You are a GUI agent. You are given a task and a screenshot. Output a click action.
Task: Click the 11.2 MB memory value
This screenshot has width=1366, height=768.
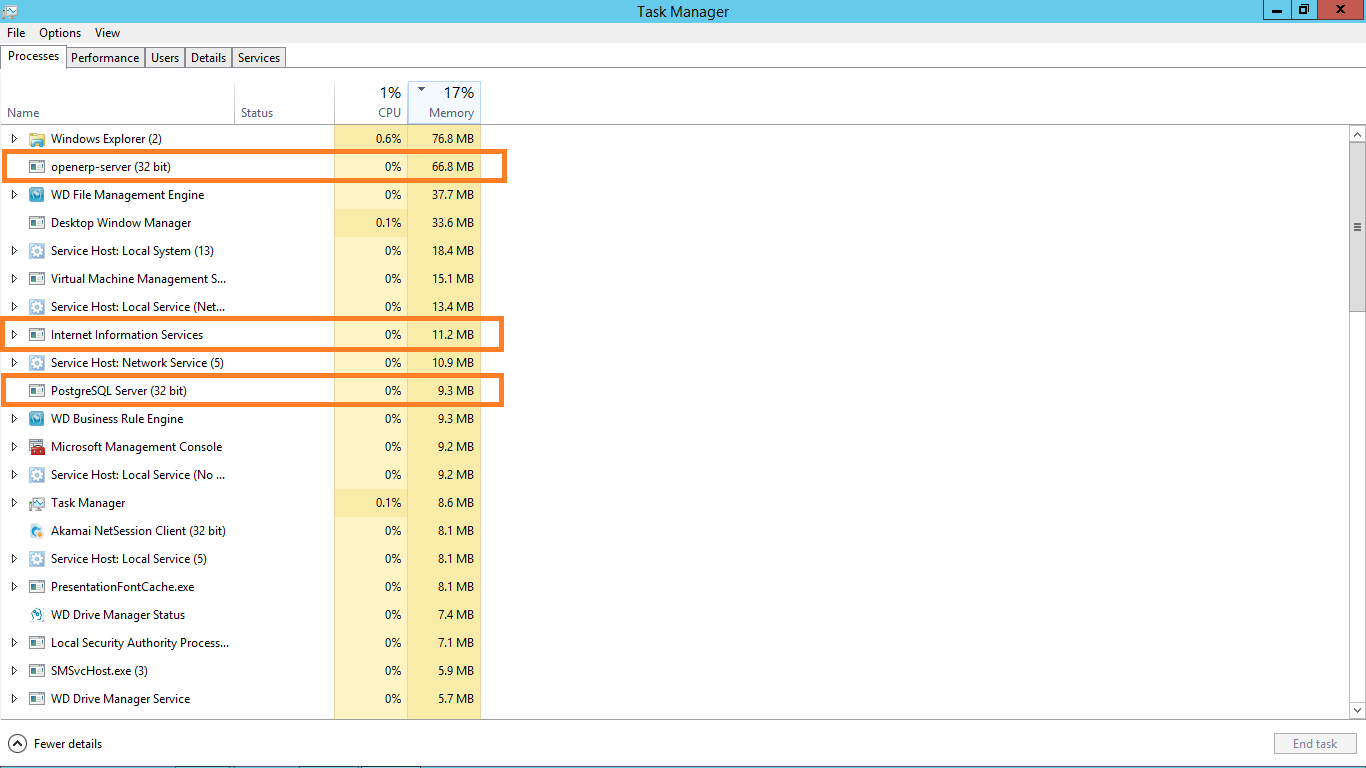pyautogui.click(x=453, y=335)
